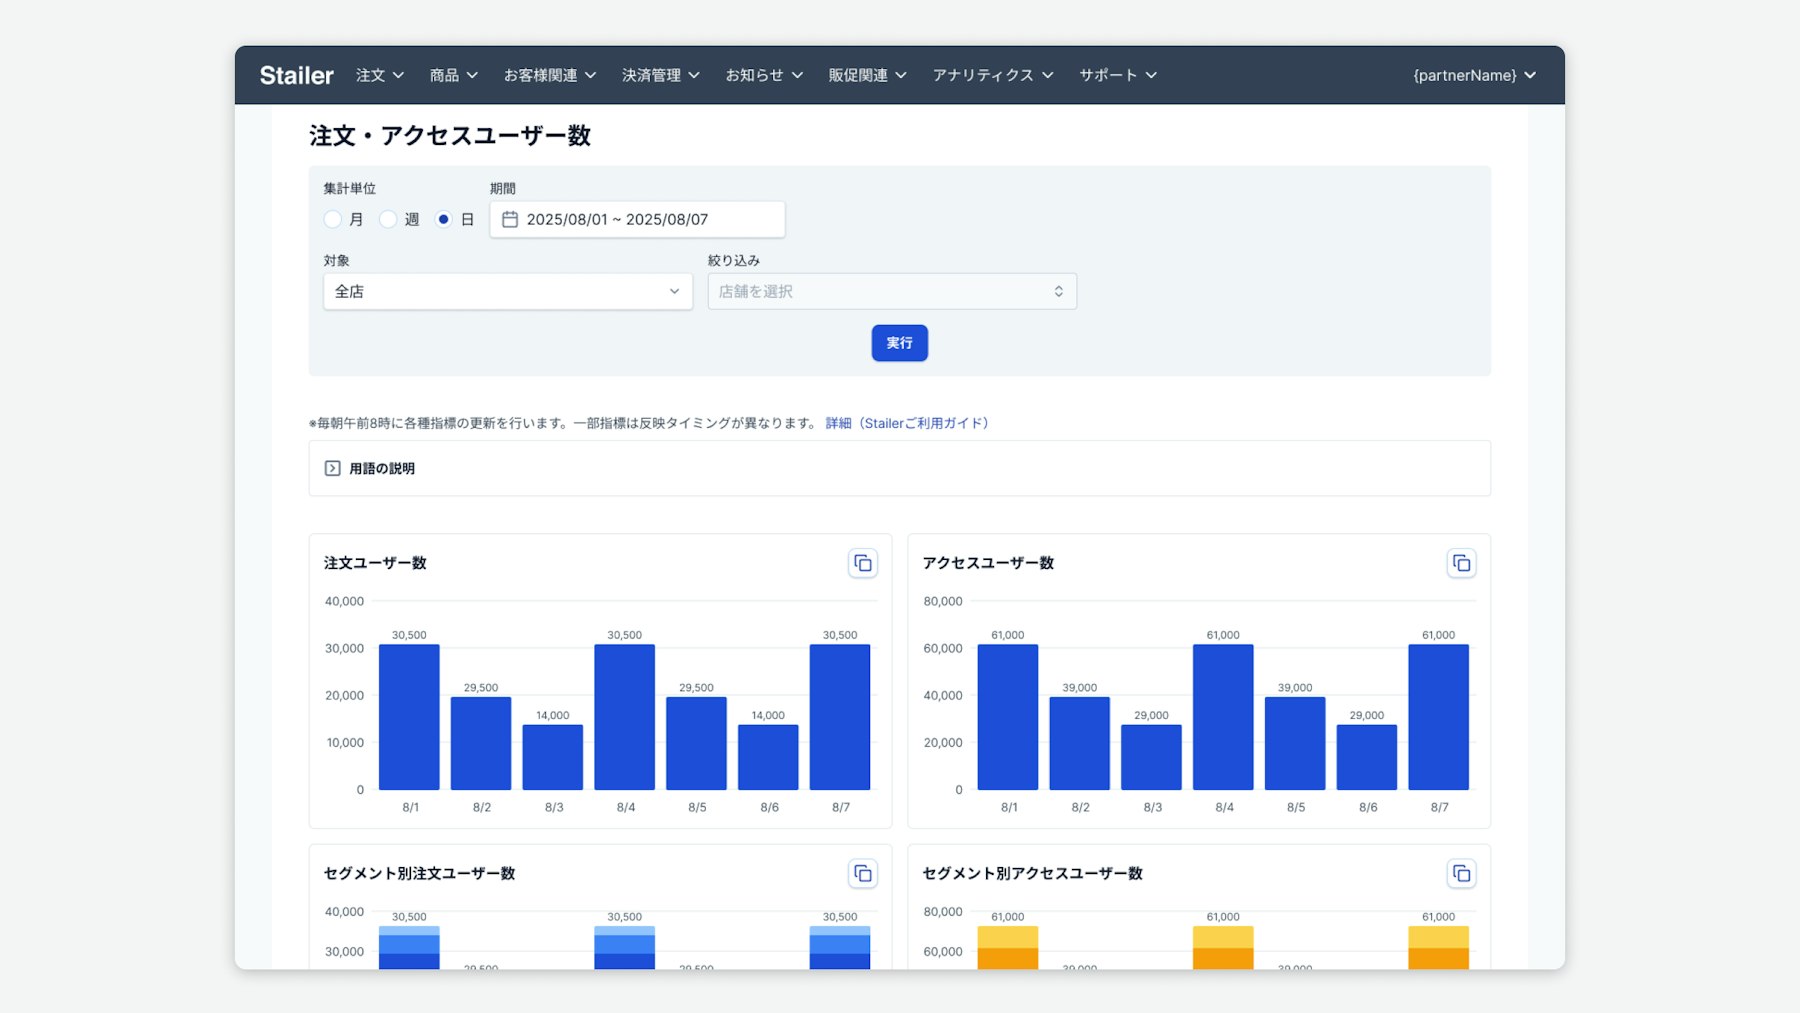The height and width of the screenshot is (1013, 1800).
Task: Select the 月 aggregation radio button
Action: pyautogui.click(x=333, y=219)
